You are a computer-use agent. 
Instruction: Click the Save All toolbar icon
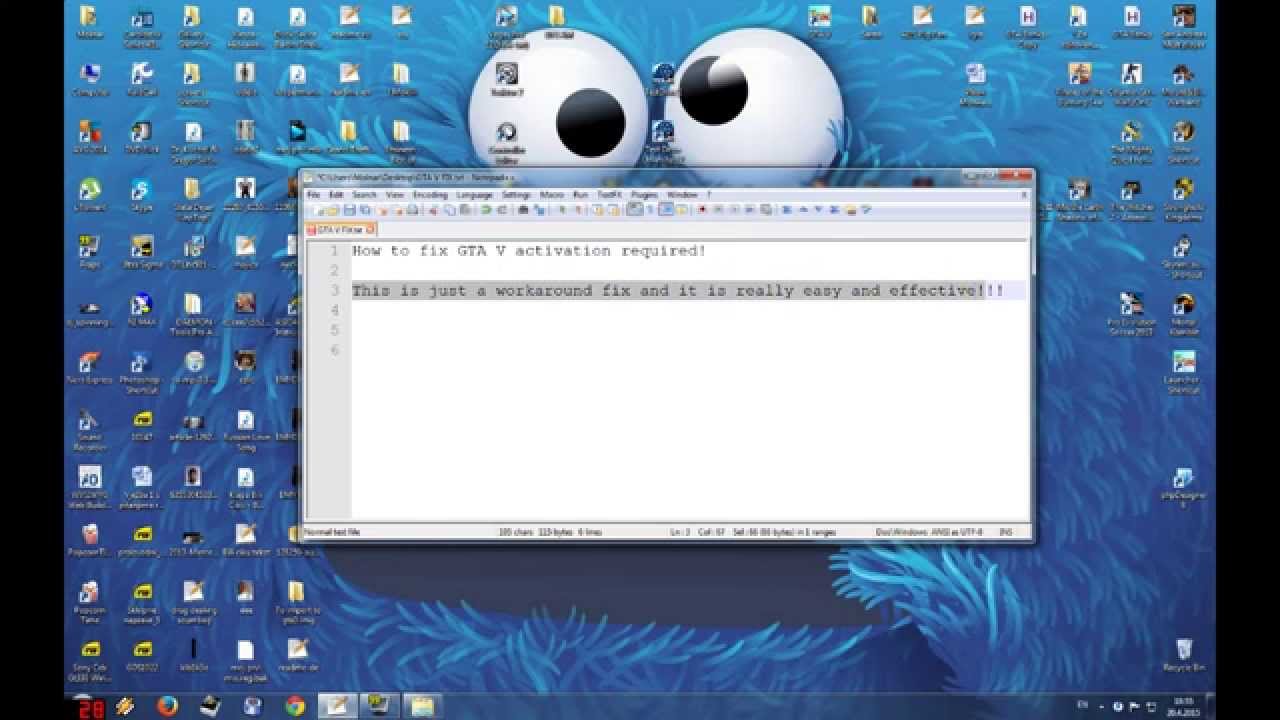[366, 210]
